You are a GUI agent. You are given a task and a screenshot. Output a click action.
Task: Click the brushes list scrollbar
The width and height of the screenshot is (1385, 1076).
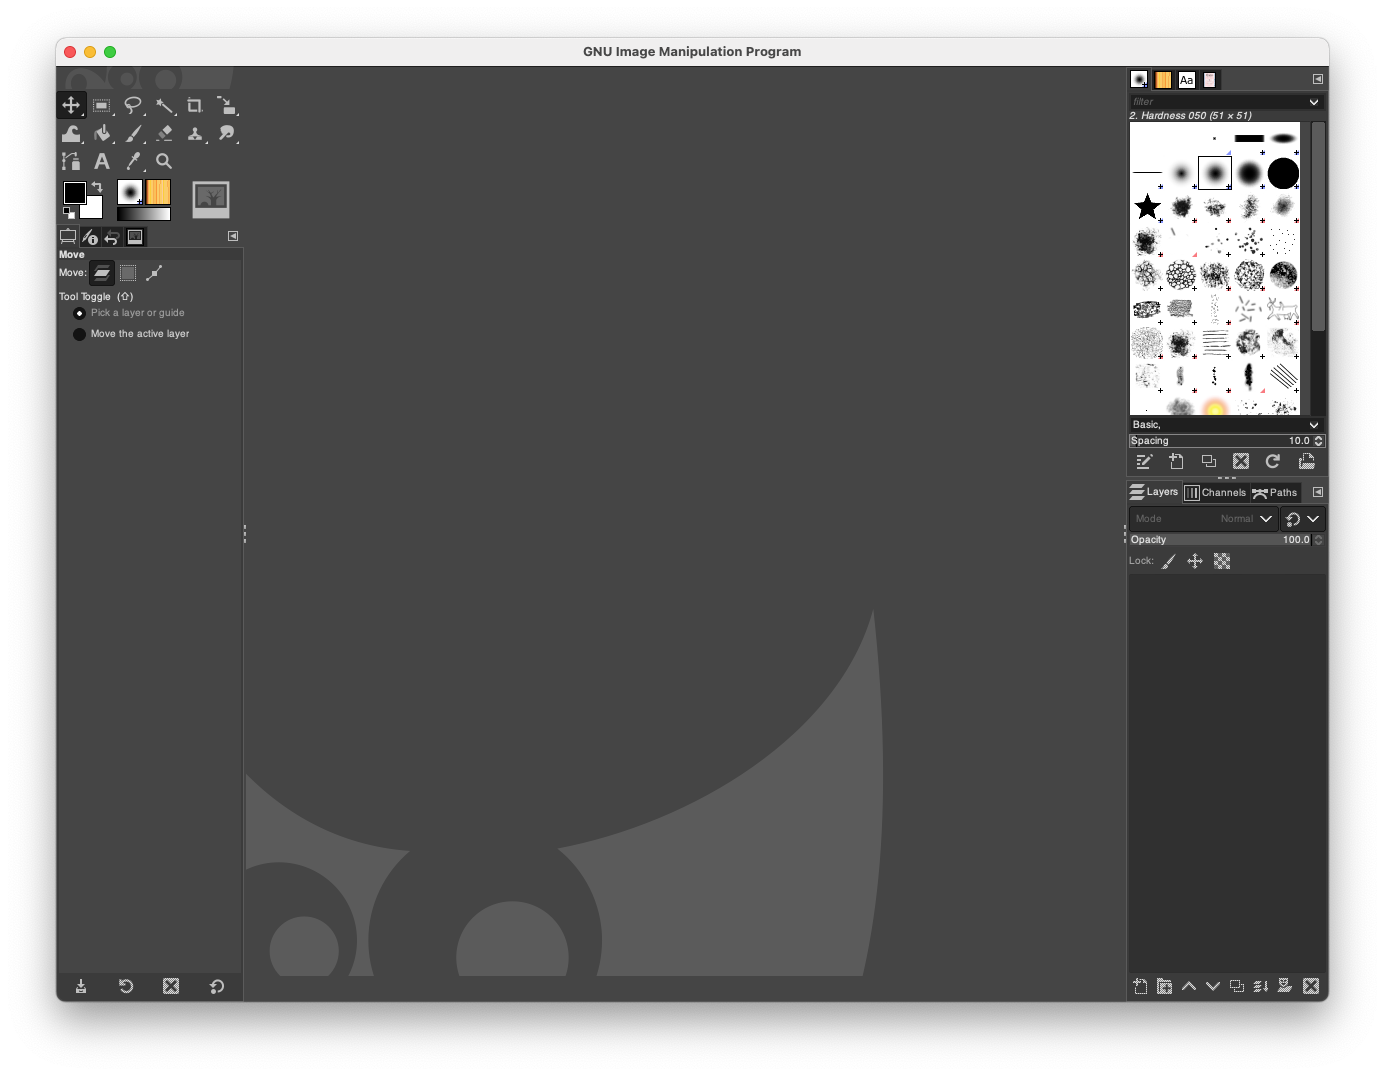1318,227
